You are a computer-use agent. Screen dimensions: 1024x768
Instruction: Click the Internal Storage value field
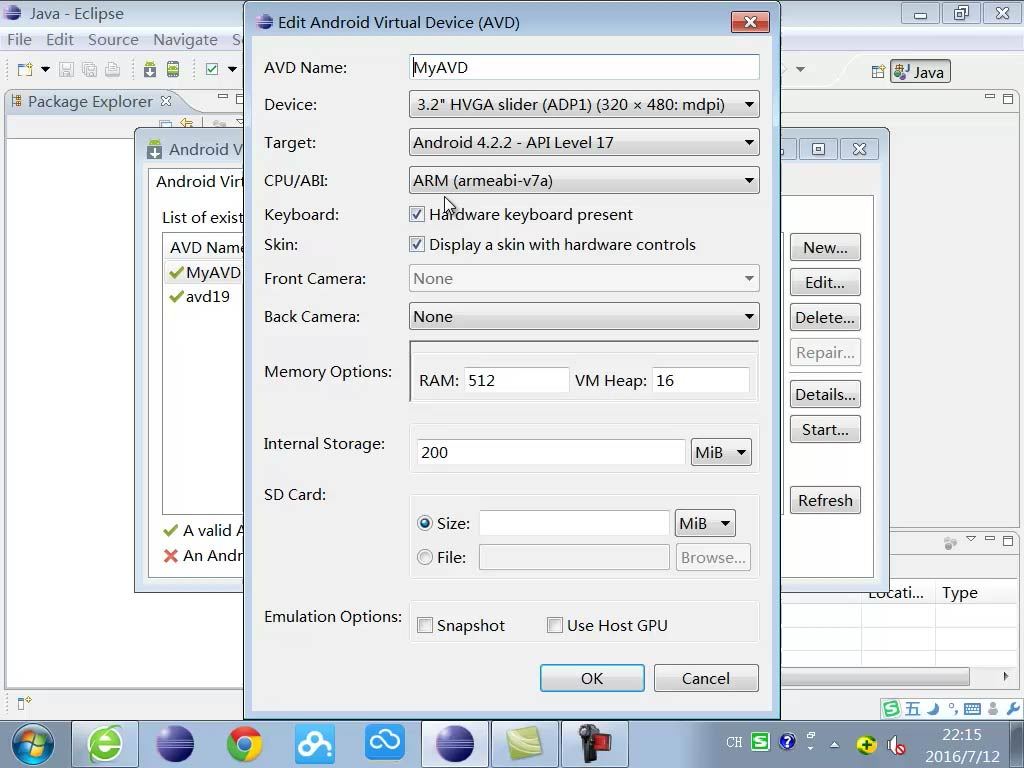tap(551, 452)
